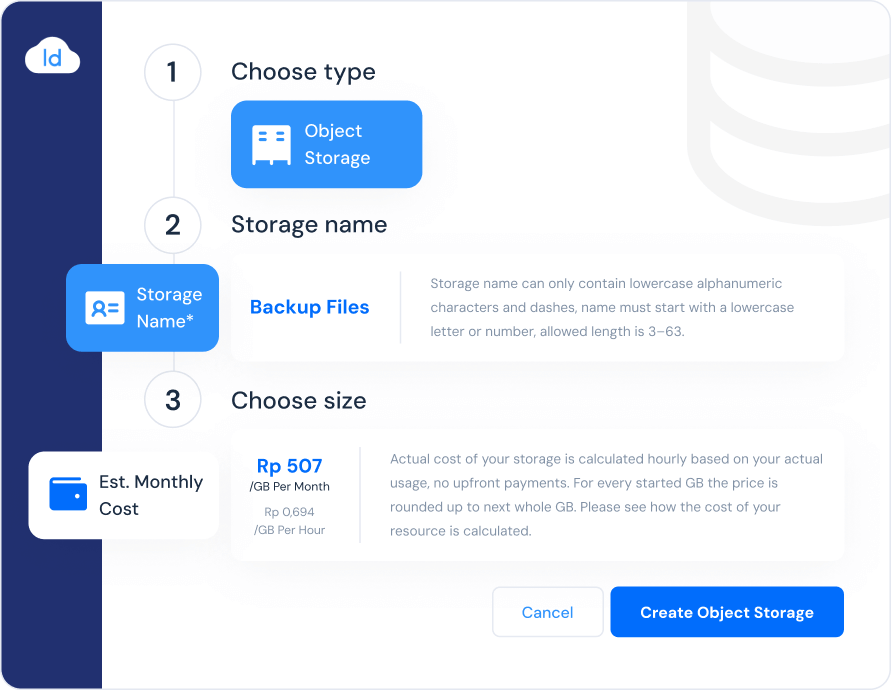Click the Storage name heading
The height and width of the screenshot is (690, 891).
click(308, 225)
